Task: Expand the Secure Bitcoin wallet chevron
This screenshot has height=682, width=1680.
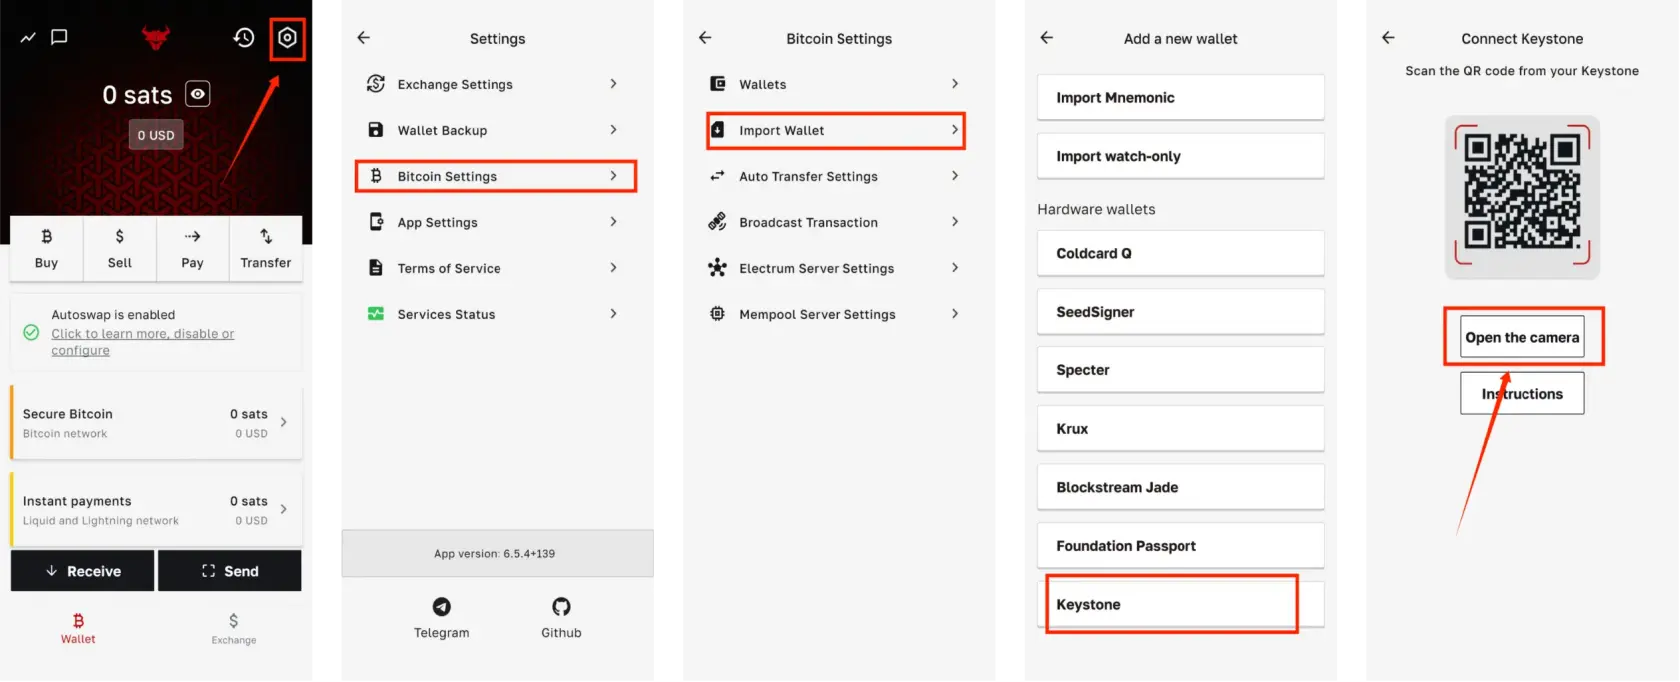Action: click(284, 422)
